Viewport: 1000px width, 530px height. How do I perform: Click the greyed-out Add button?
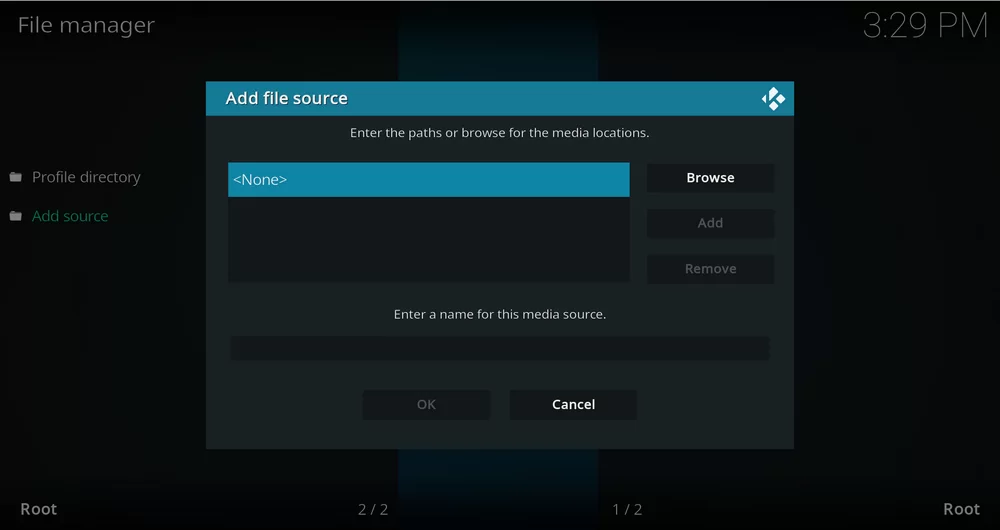click(x=710, y=223)
